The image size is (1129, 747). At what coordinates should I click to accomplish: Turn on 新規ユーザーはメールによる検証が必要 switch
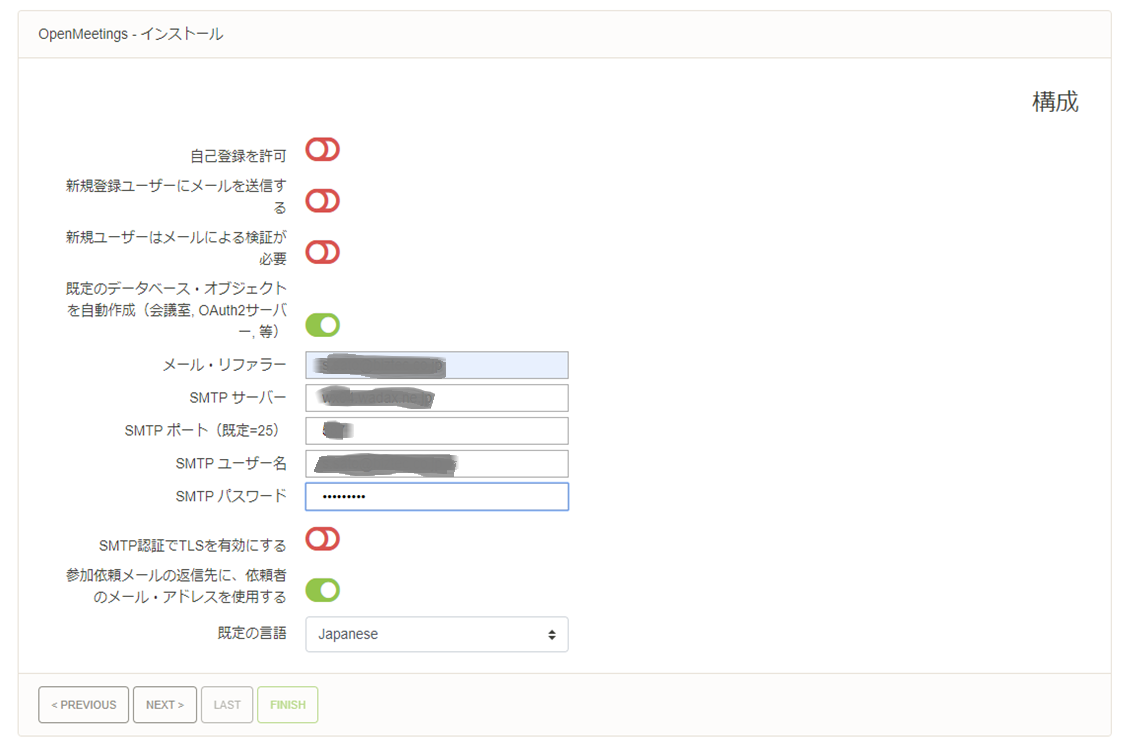tap(322, 252)
